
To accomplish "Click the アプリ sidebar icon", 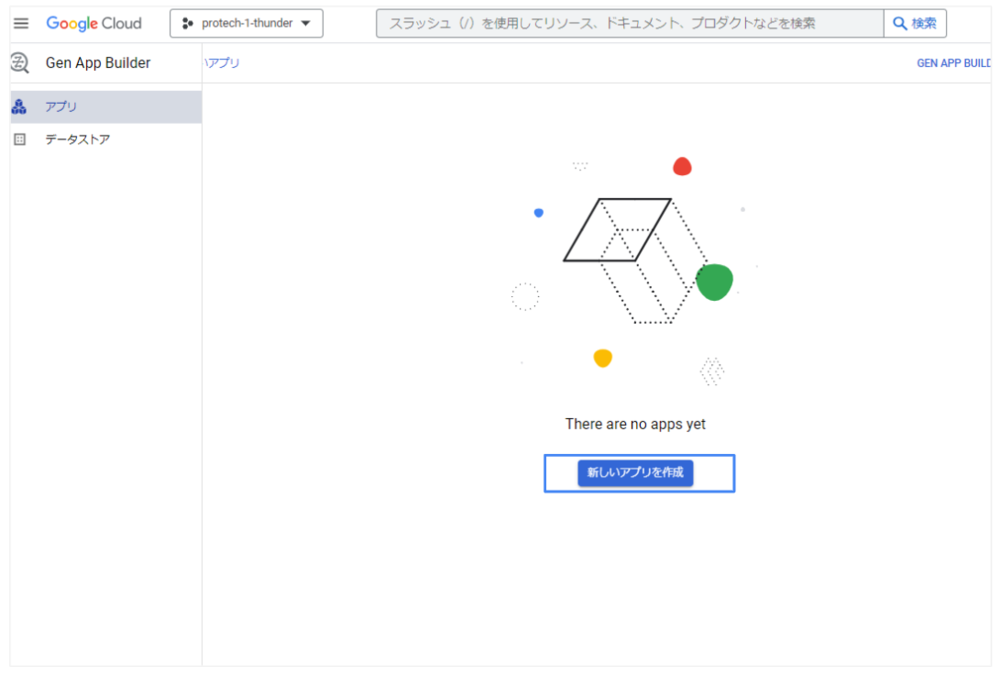I will coord(19,106).
